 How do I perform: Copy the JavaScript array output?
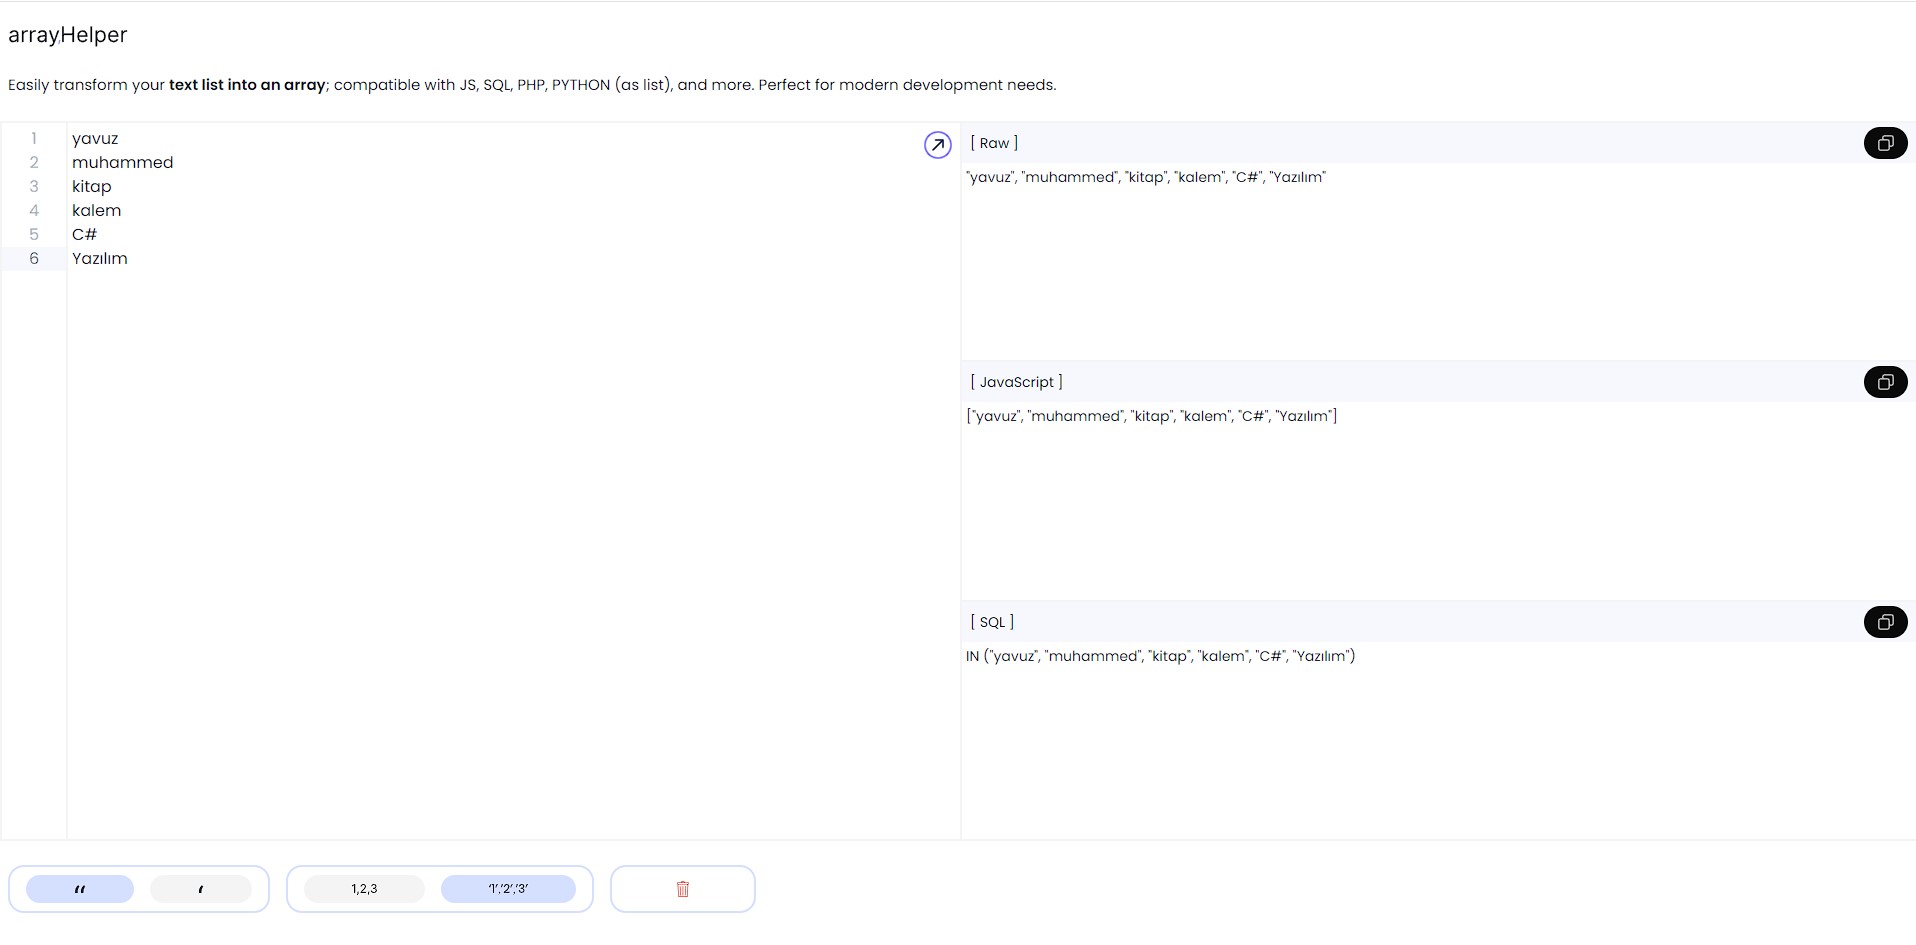click(1884, 382)
